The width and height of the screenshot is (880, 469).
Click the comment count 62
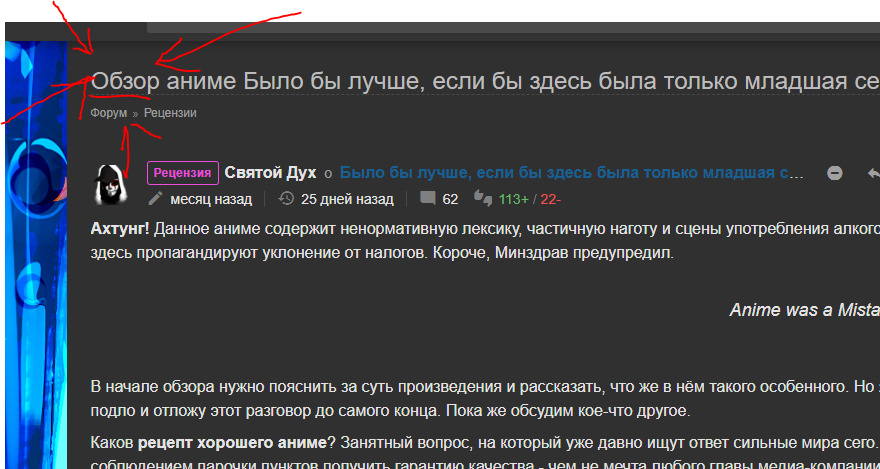pos(450,199)
